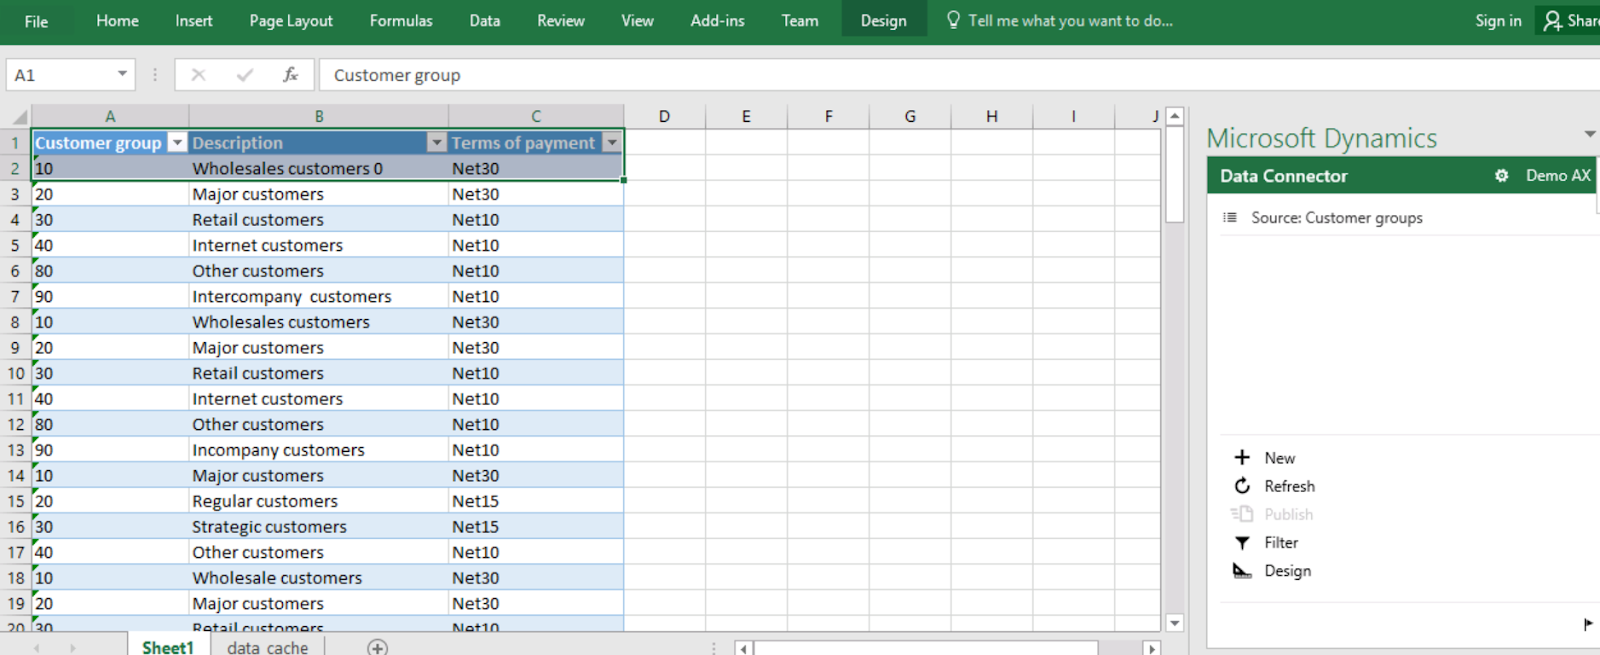This screenshot has width=1600, height=655.
Task: Open the Add-ins ribbon tab
Action: (717, 21)
